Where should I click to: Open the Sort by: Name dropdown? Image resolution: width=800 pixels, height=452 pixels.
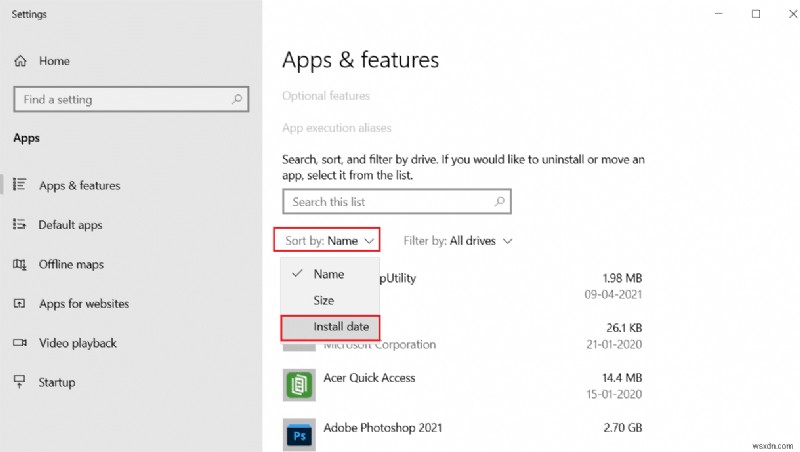point(328,241)
